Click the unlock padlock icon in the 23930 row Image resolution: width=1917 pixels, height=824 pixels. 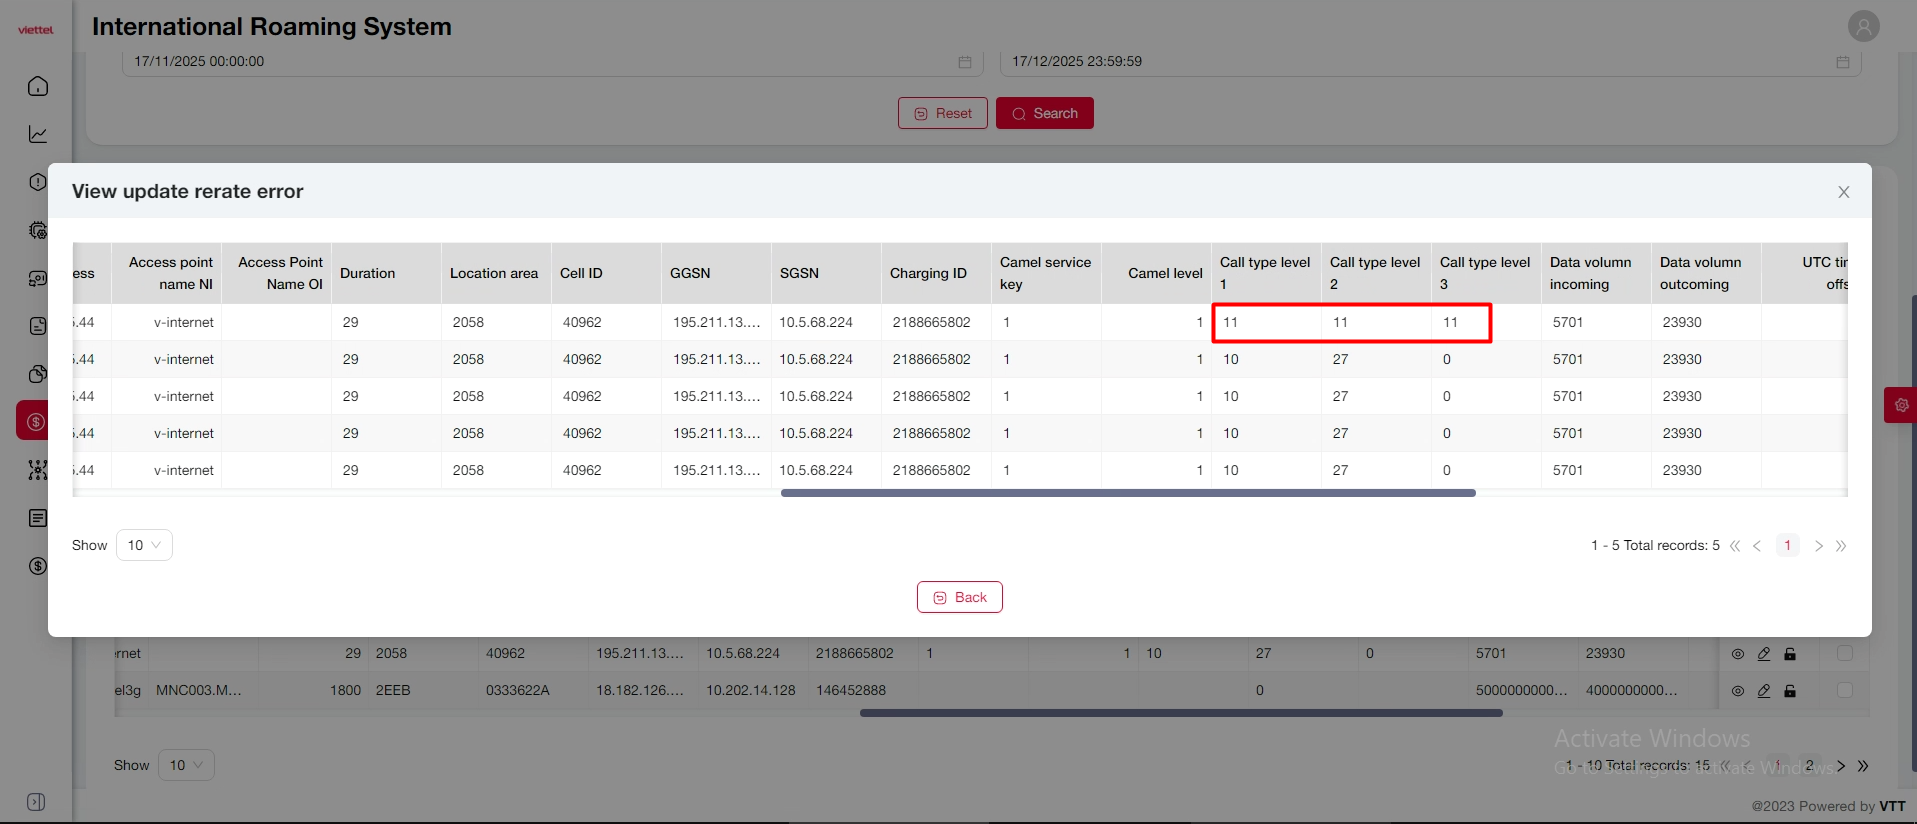1790,654
